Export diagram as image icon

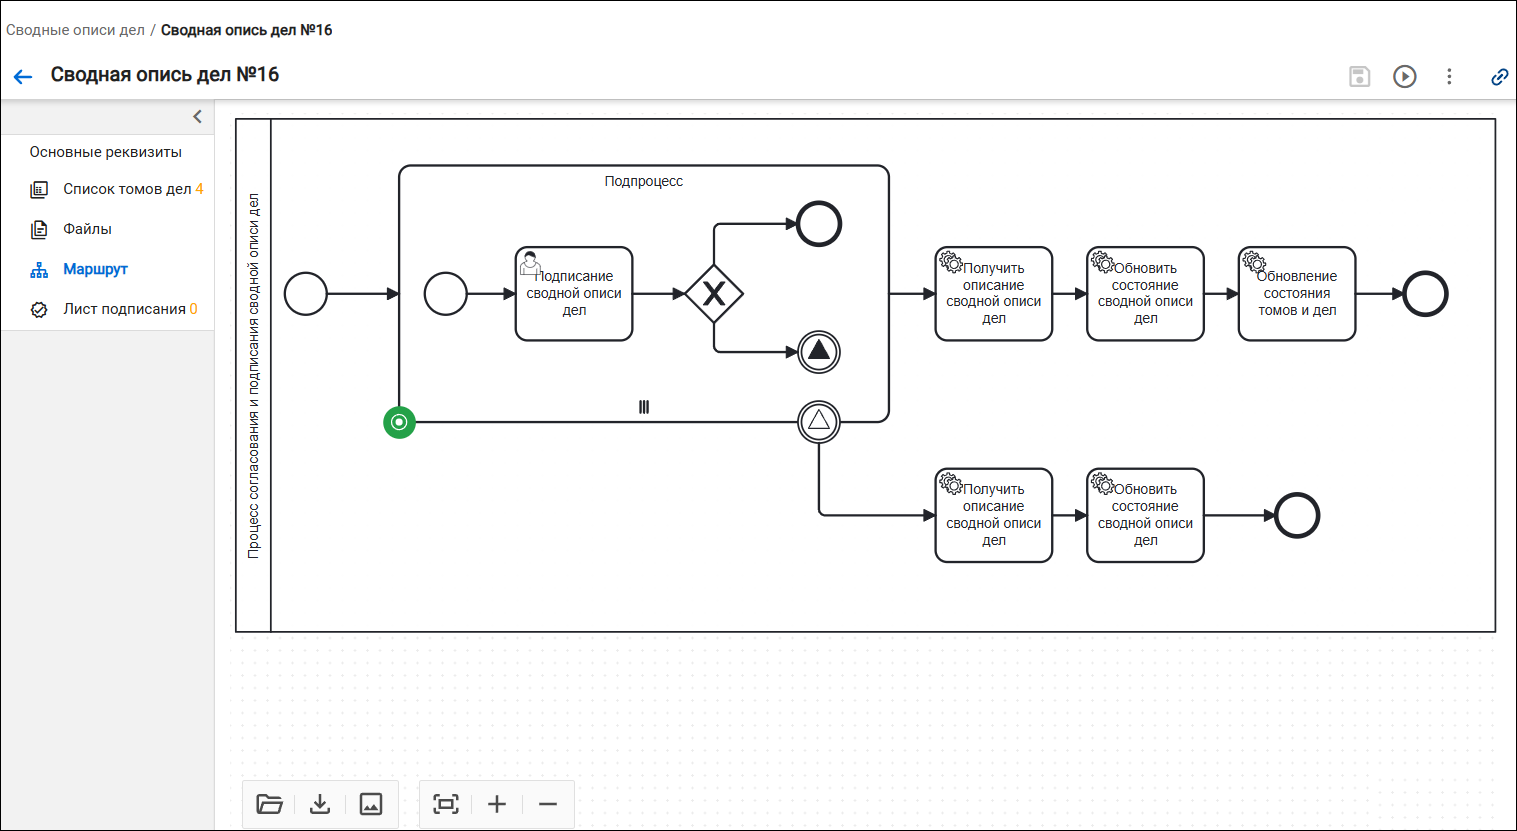point(371,804)
